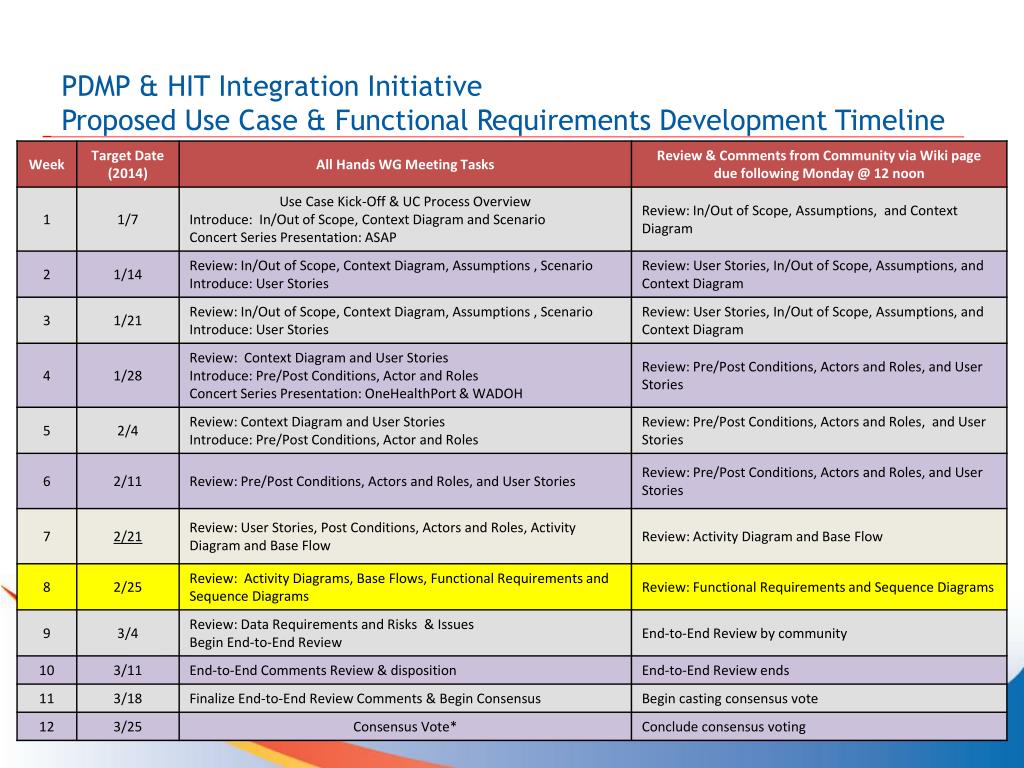Select the date cell '1/28'
This screenshot has width=1024, height=768.
pyautogui.click(x=127, y=376)
